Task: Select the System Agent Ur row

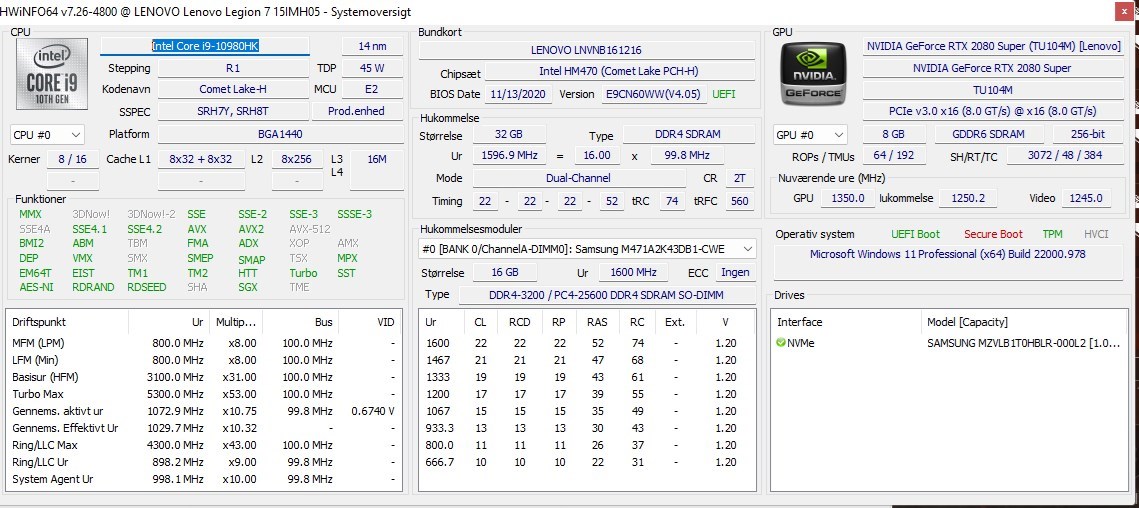Action: tap(203, 479)
